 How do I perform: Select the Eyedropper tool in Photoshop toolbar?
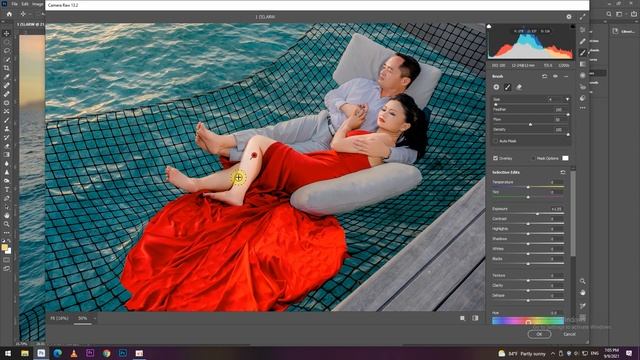click(x=7, y=76)
